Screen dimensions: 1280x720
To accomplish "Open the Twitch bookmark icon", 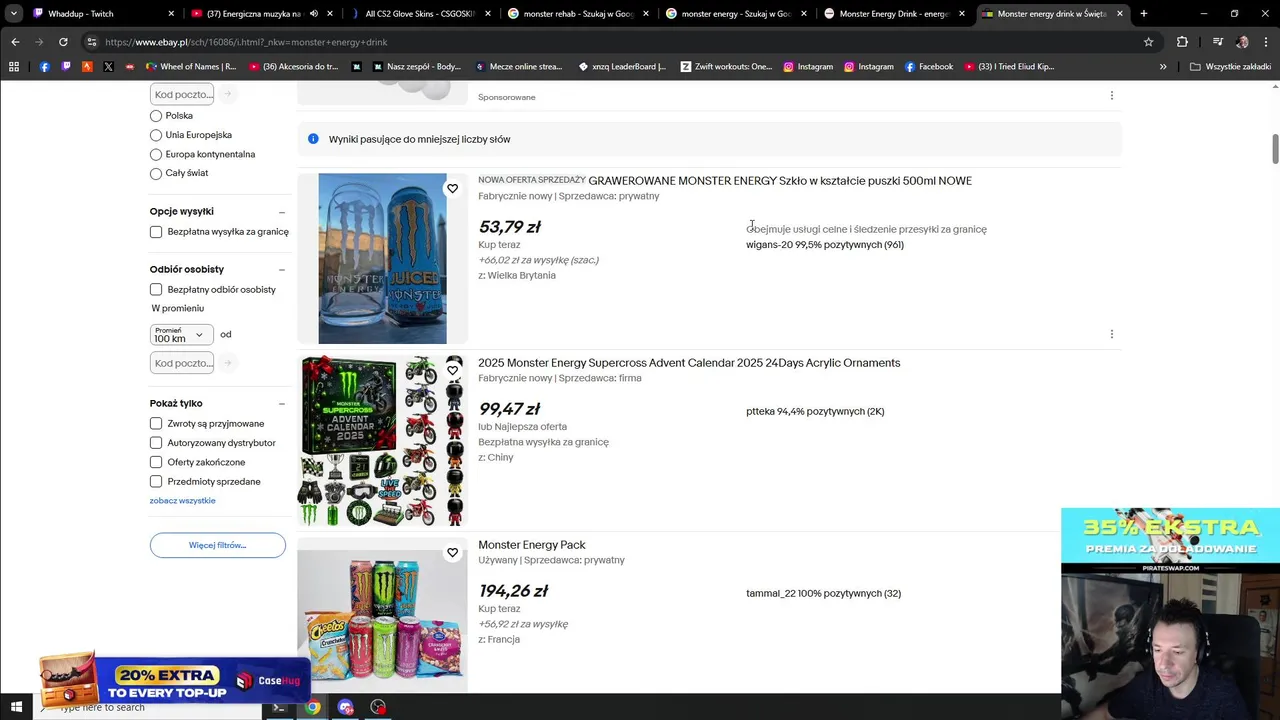I will pos(66,67).
